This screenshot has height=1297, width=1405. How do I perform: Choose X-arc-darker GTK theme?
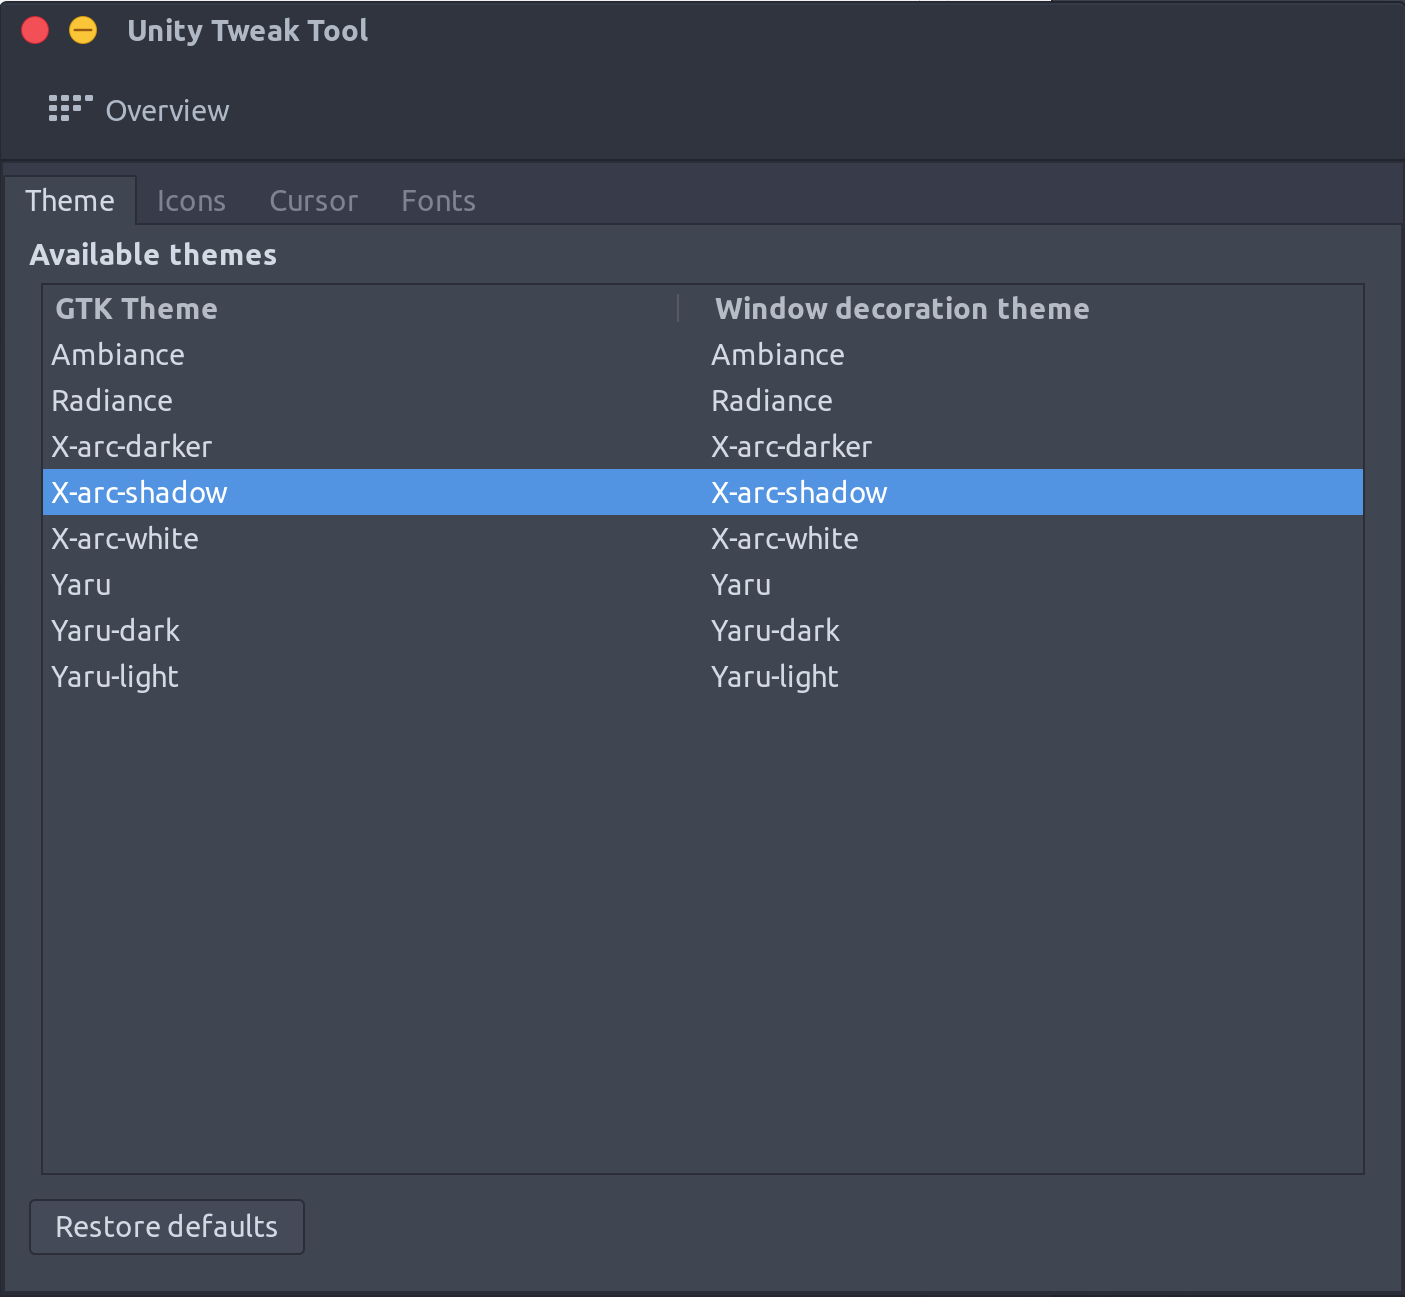(132, 447)
